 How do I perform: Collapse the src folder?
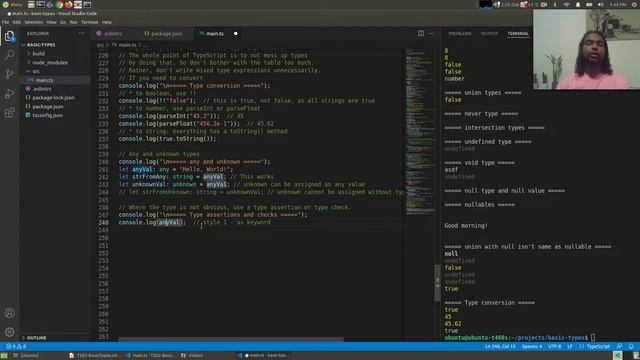[x=55, y=71]
